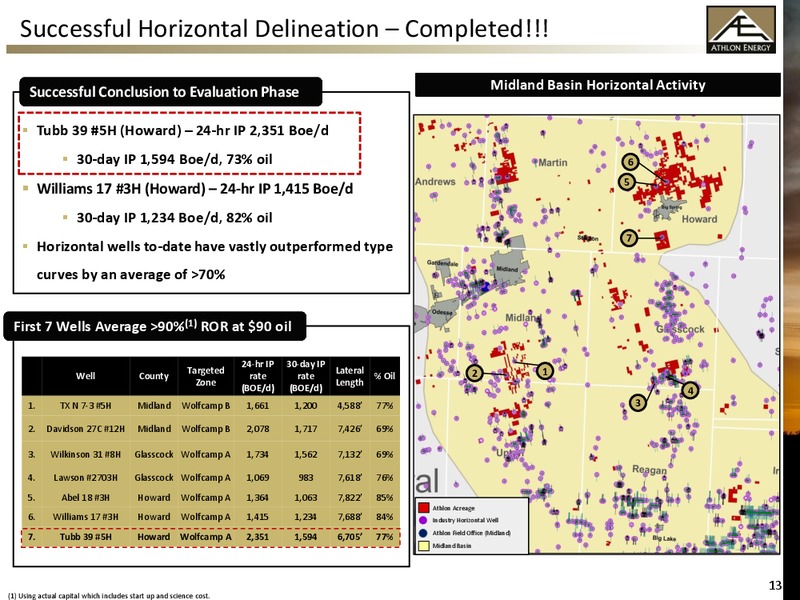The width and height of the screenshot is (800, 600).
Task: Click the 2,078 24-hr IP value
Action: coord(258,429)
